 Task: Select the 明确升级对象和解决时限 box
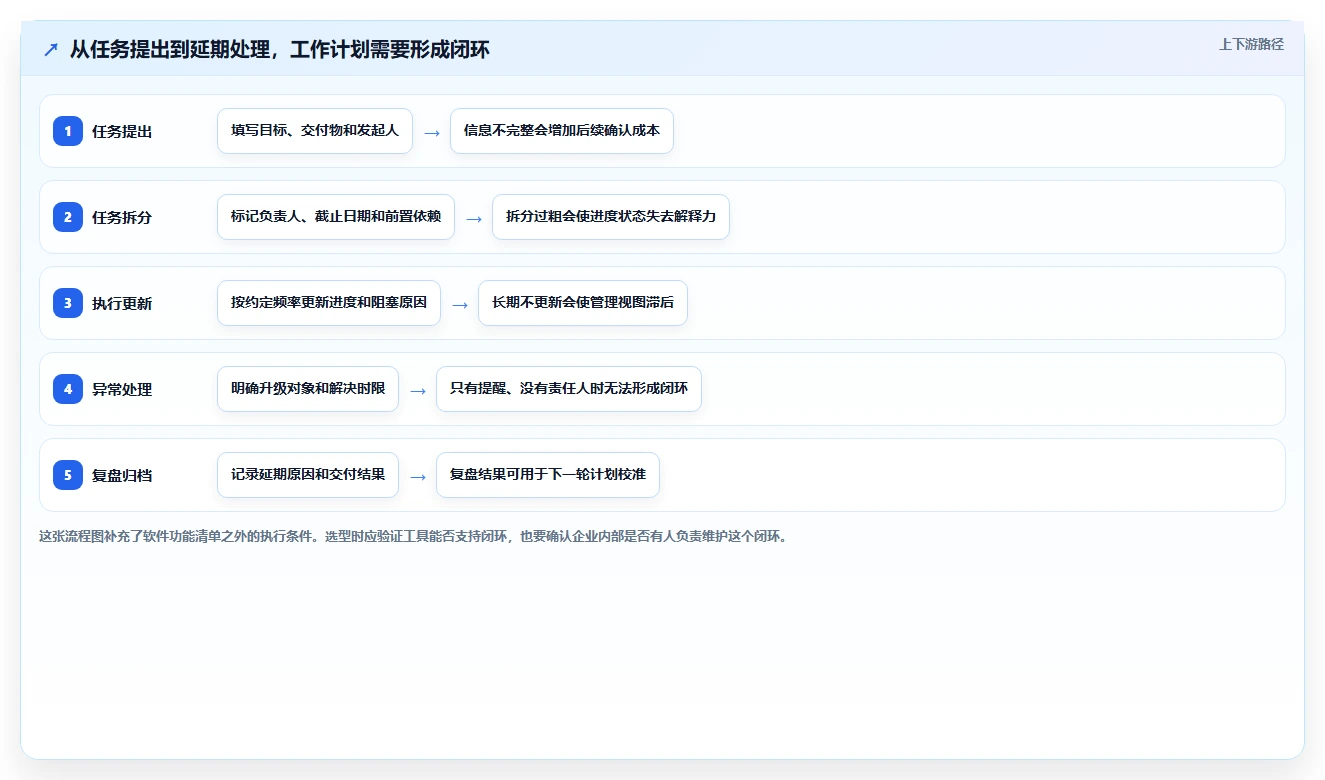point(308,389)
